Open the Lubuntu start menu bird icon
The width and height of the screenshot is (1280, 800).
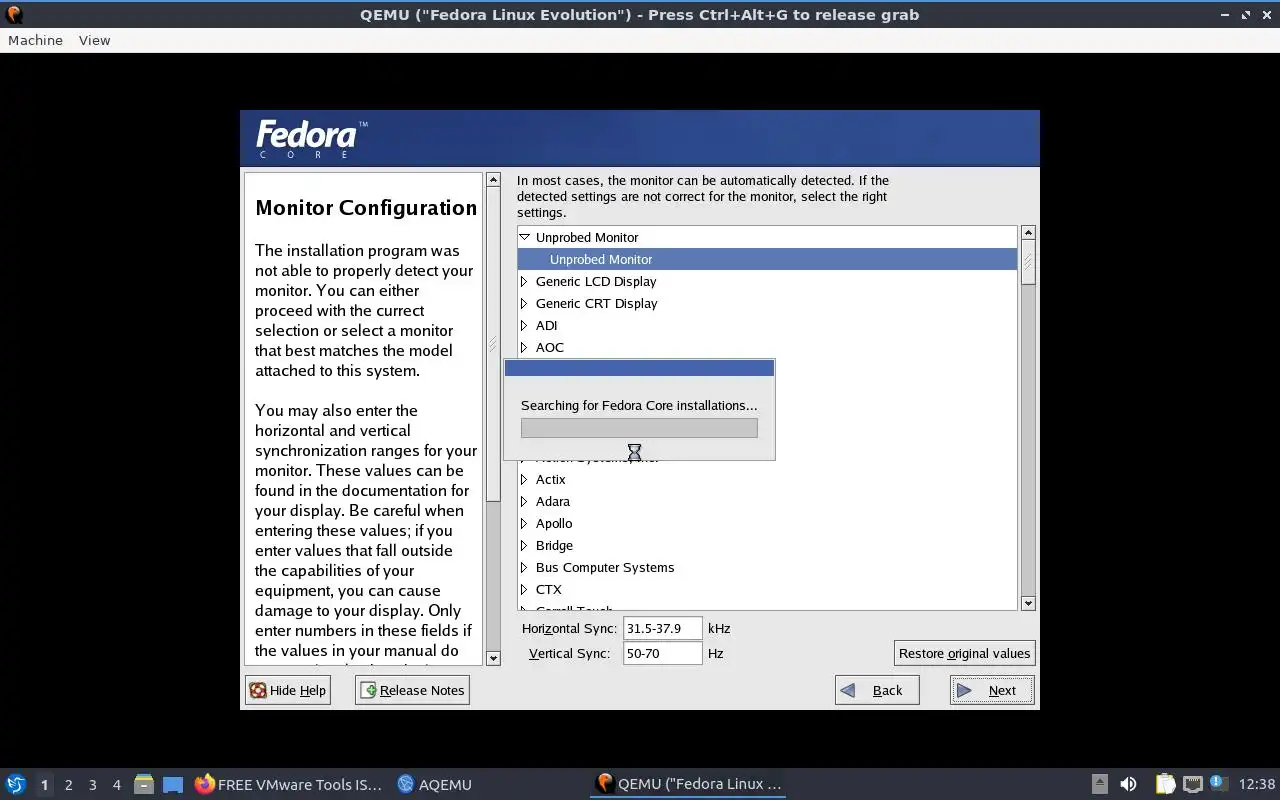15,784
